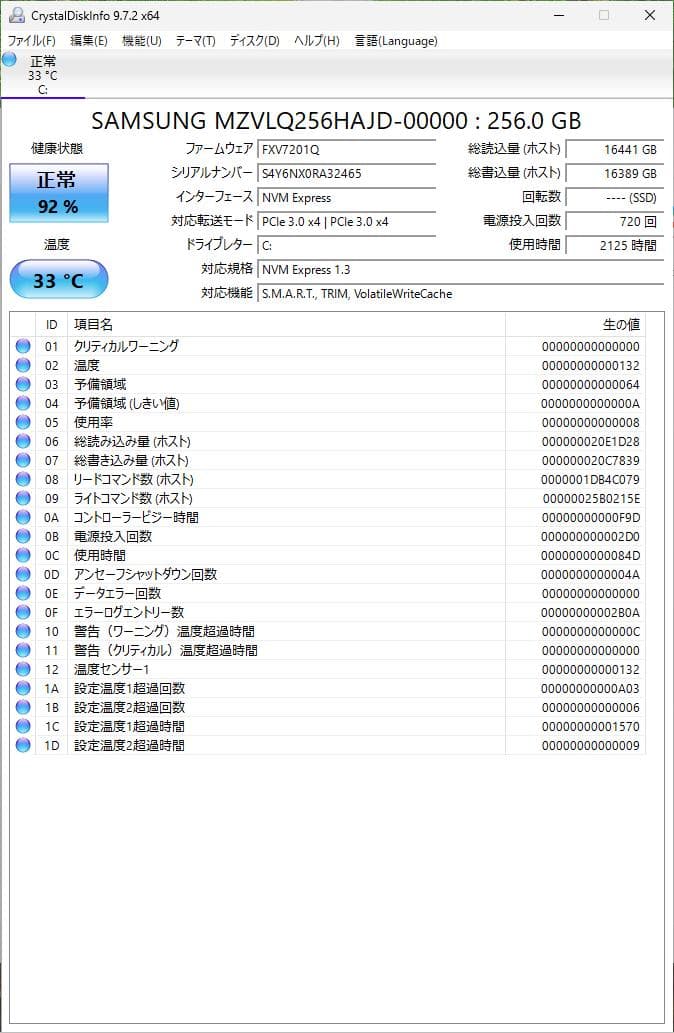Click the serial number field S4Y6NX0RA32465

click(x=347, y=174)
